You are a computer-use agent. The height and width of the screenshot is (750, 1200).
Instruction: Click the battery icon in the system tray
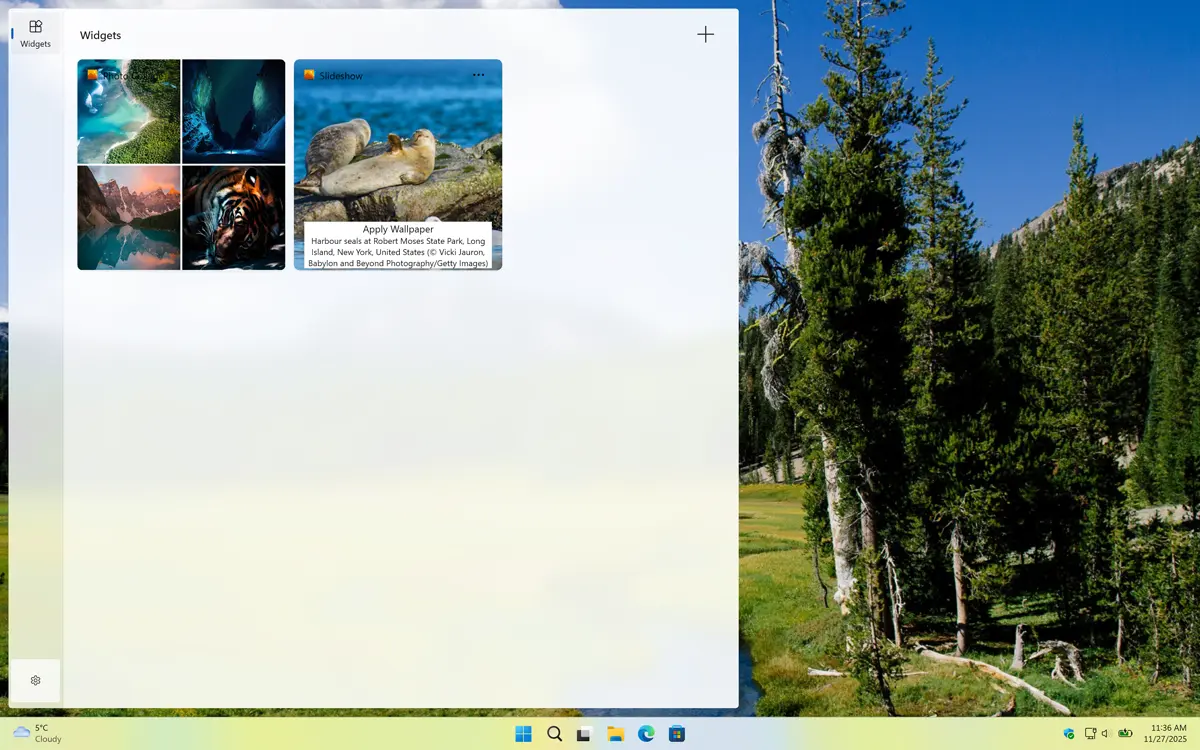(x=1124, y=733)
